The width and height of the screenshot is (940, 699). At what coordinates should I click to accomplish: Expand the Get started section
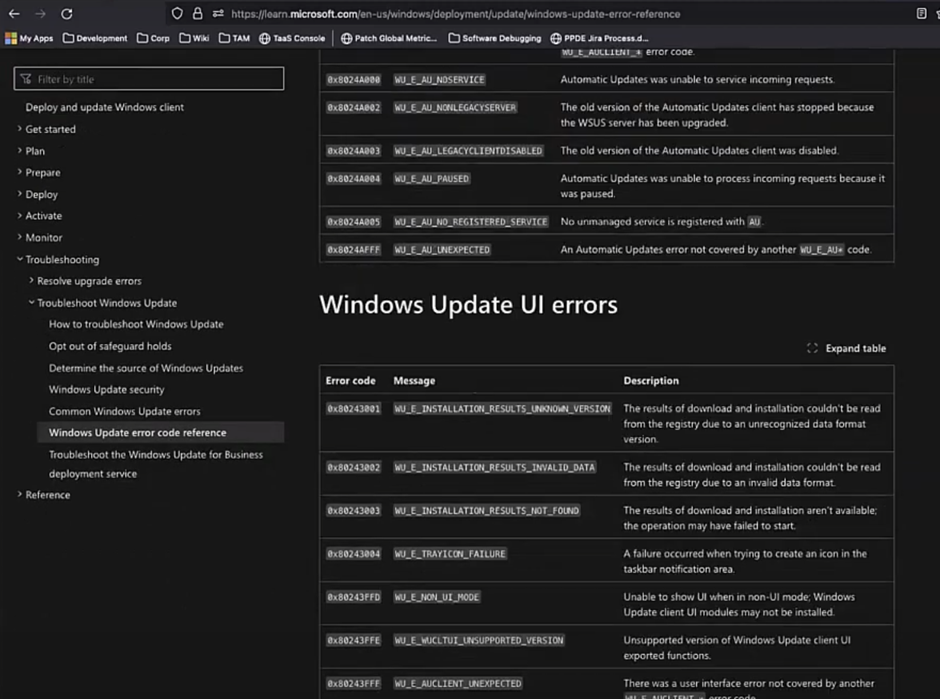[50, 129]
